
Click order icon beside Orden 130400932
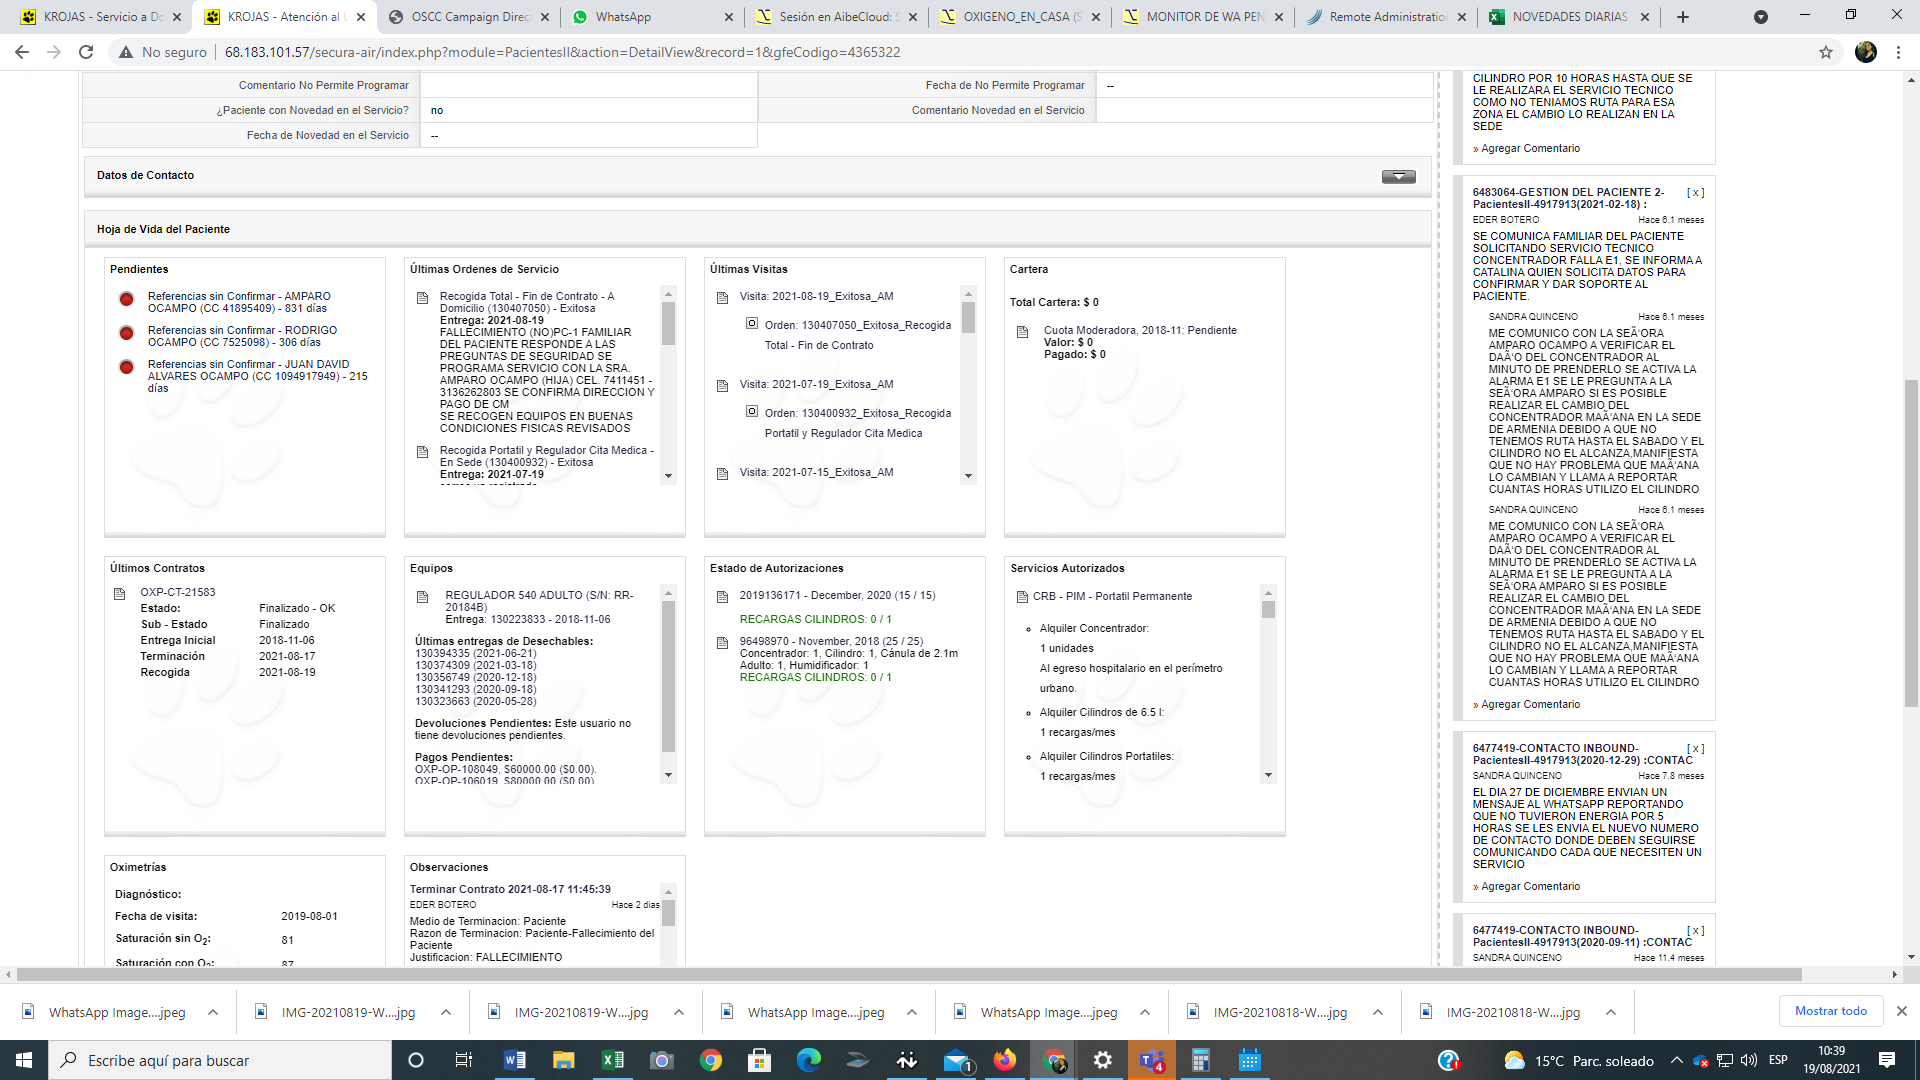click(752, 411)
